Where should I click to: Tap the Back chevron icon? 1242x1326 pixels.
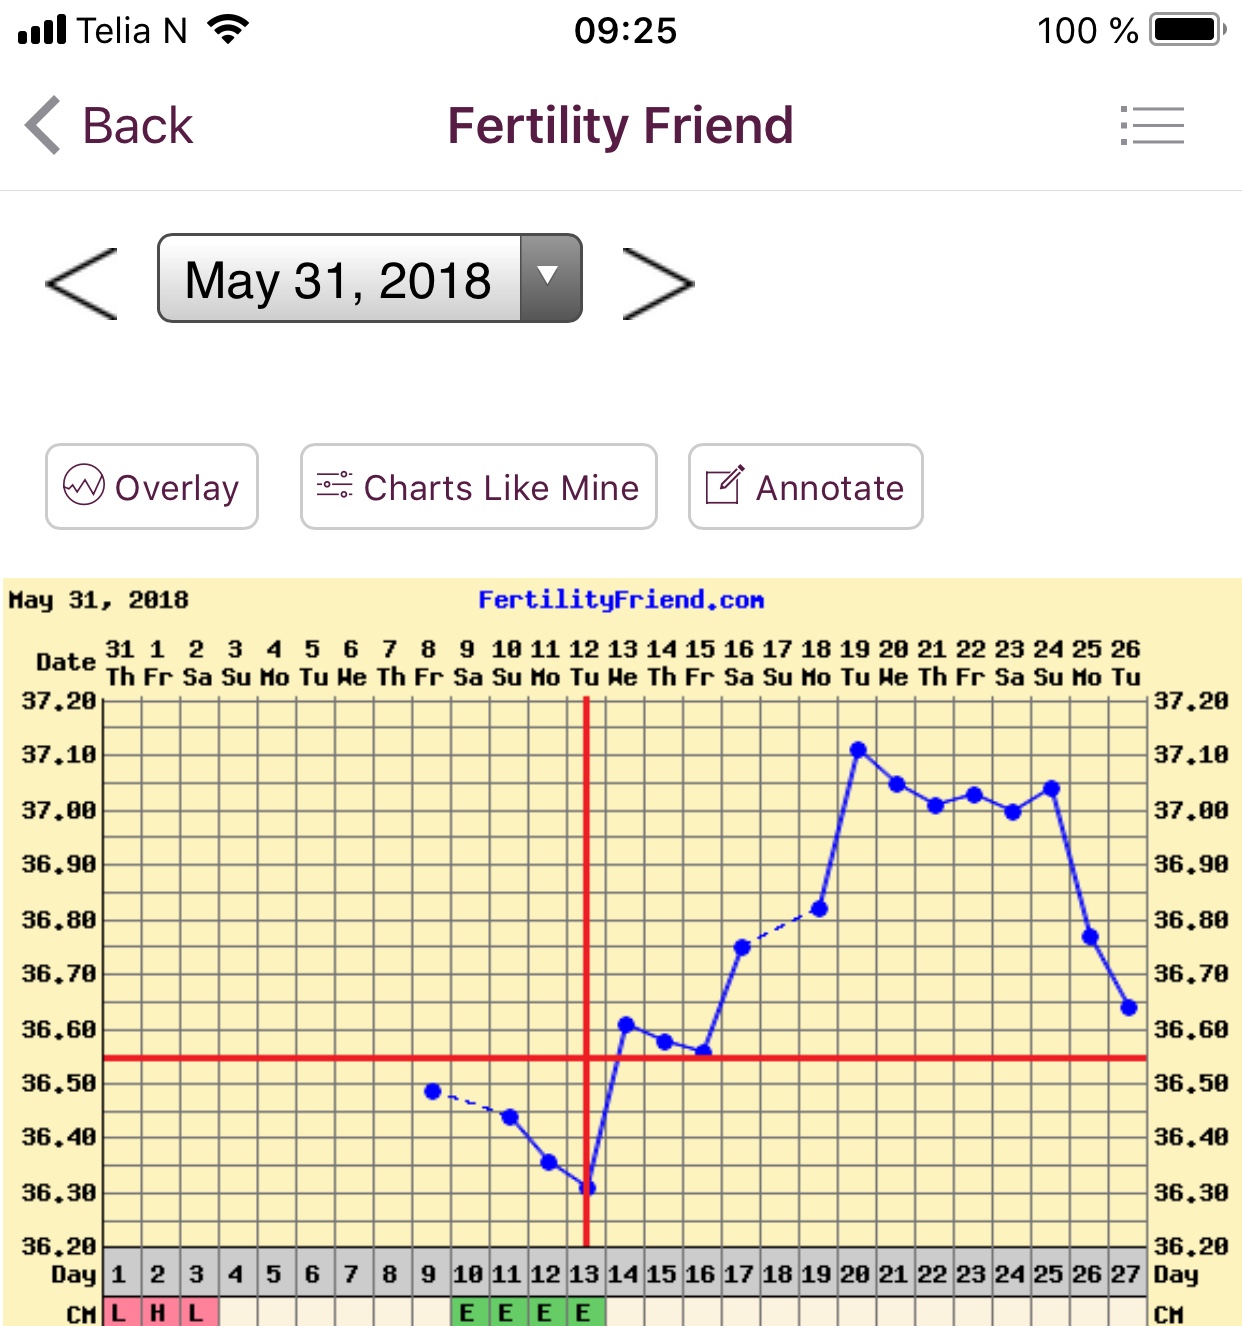click(43, 126)
